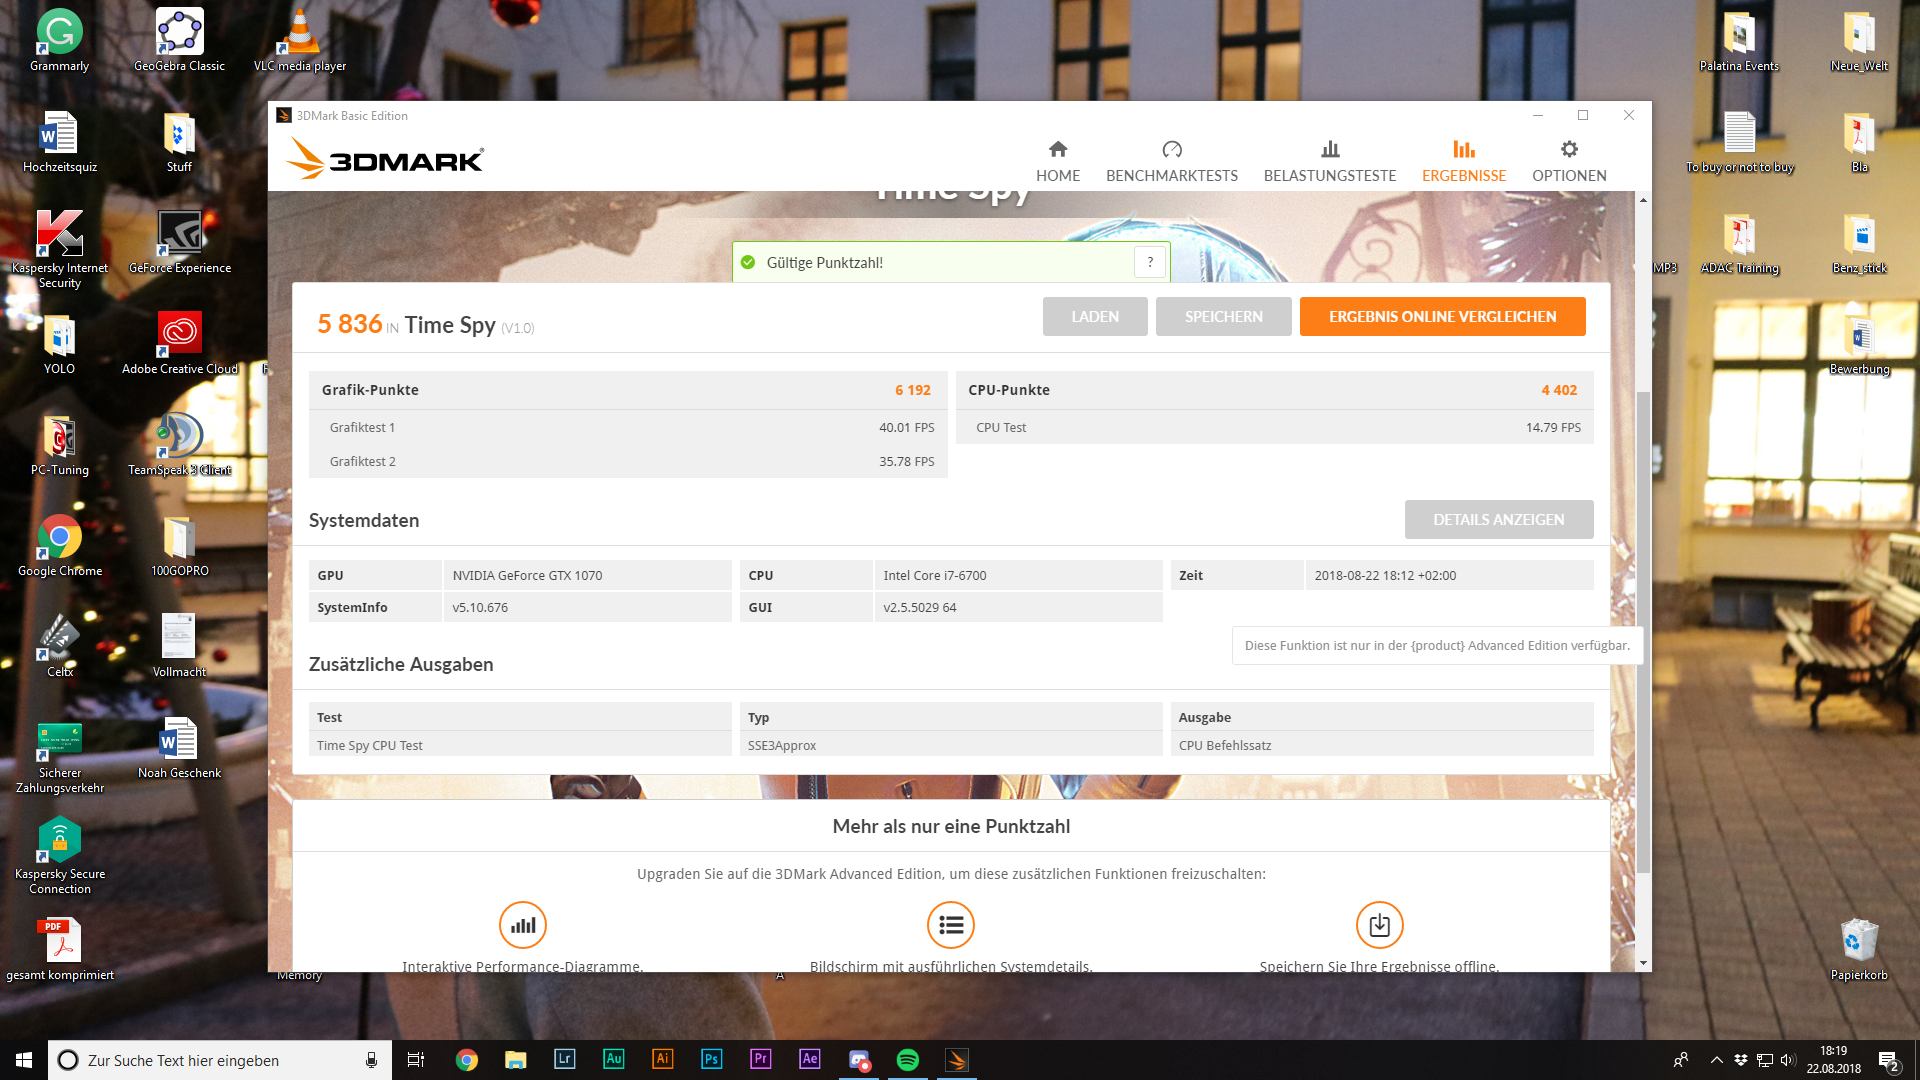Screen dimensions: 1920x1080
Task: Open Belastungsteste stress tests tab
Action: (1329, 162)
